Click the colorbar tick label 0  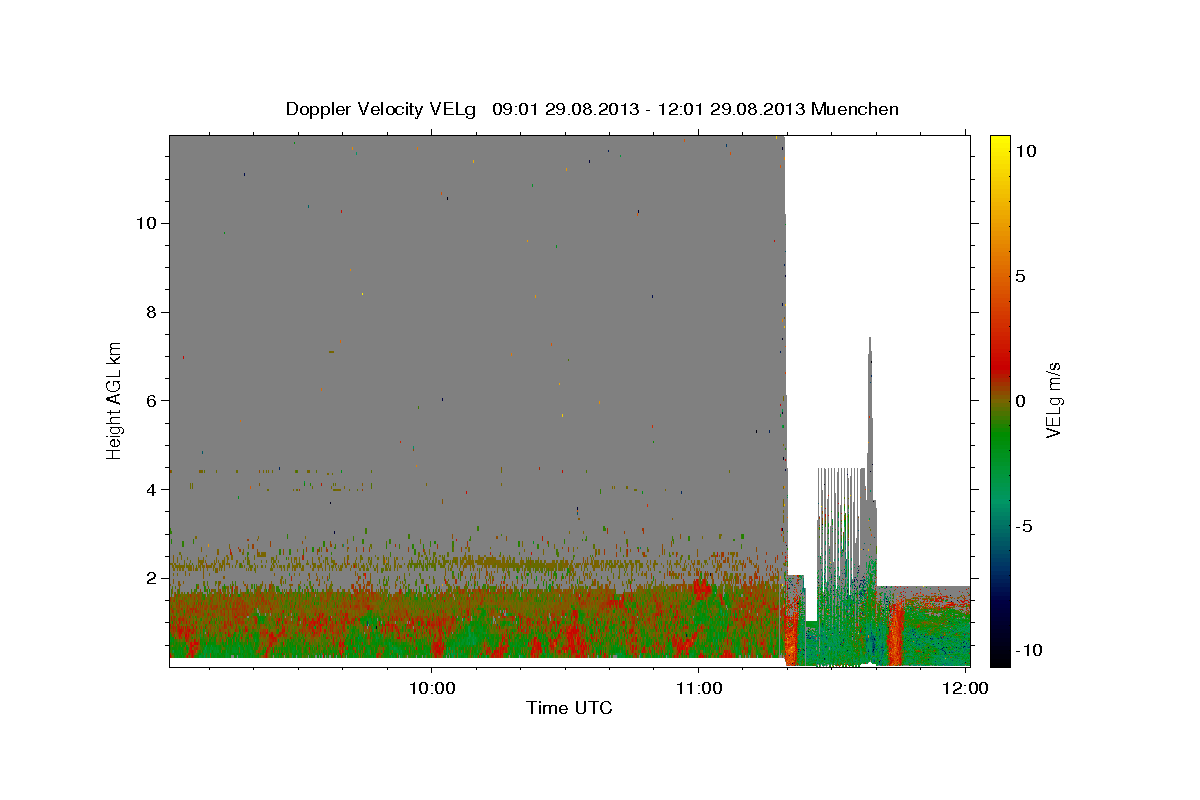click(x=1020, y=401)
